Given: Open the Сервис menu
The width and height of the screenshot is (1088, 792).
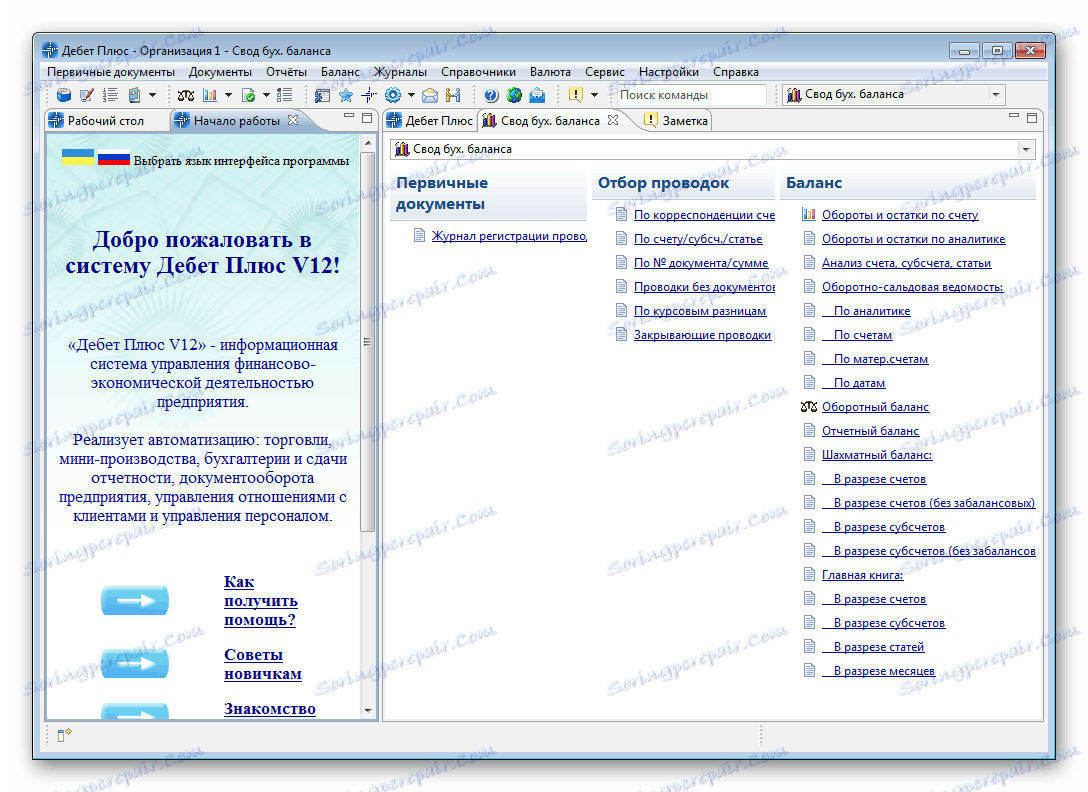Looking at the screenshot, I should tap(604, 72).
